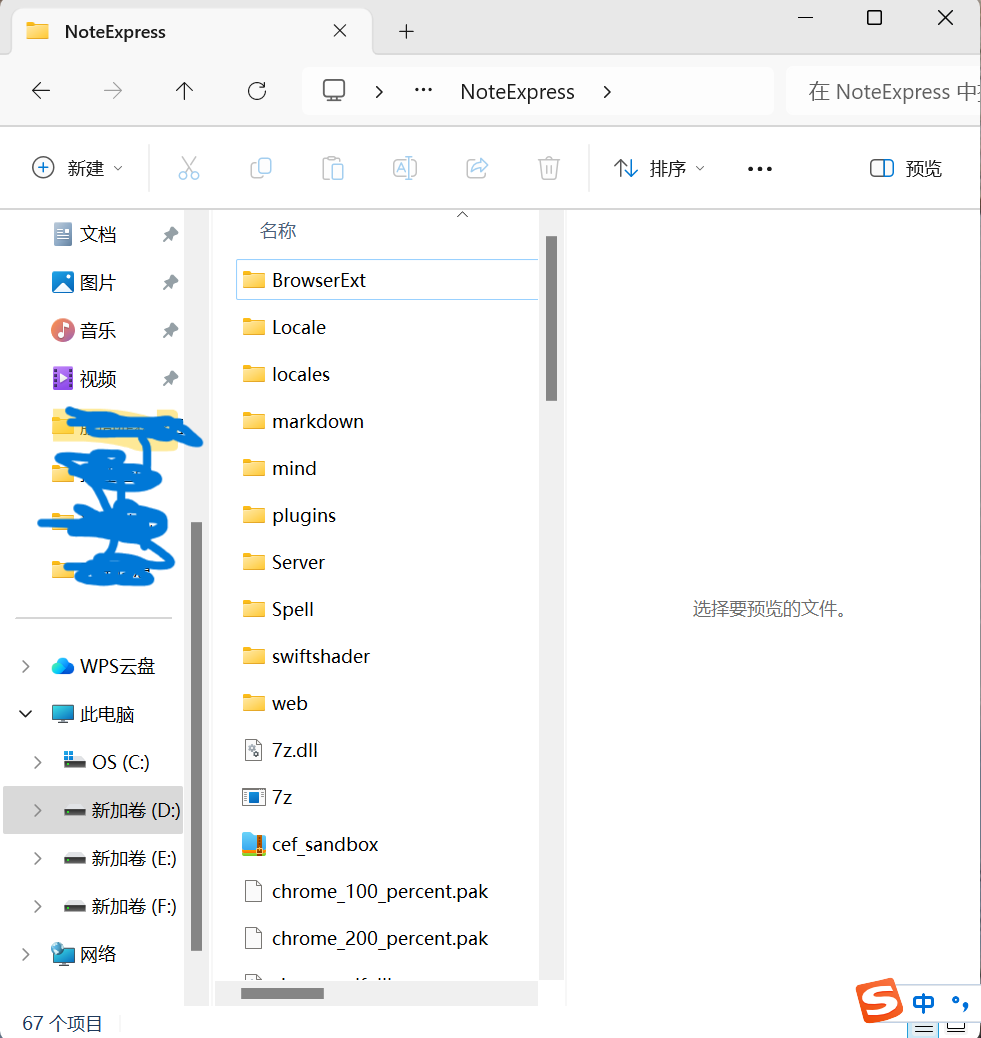Click the Sogou input method S icon

click(879, 1000)
